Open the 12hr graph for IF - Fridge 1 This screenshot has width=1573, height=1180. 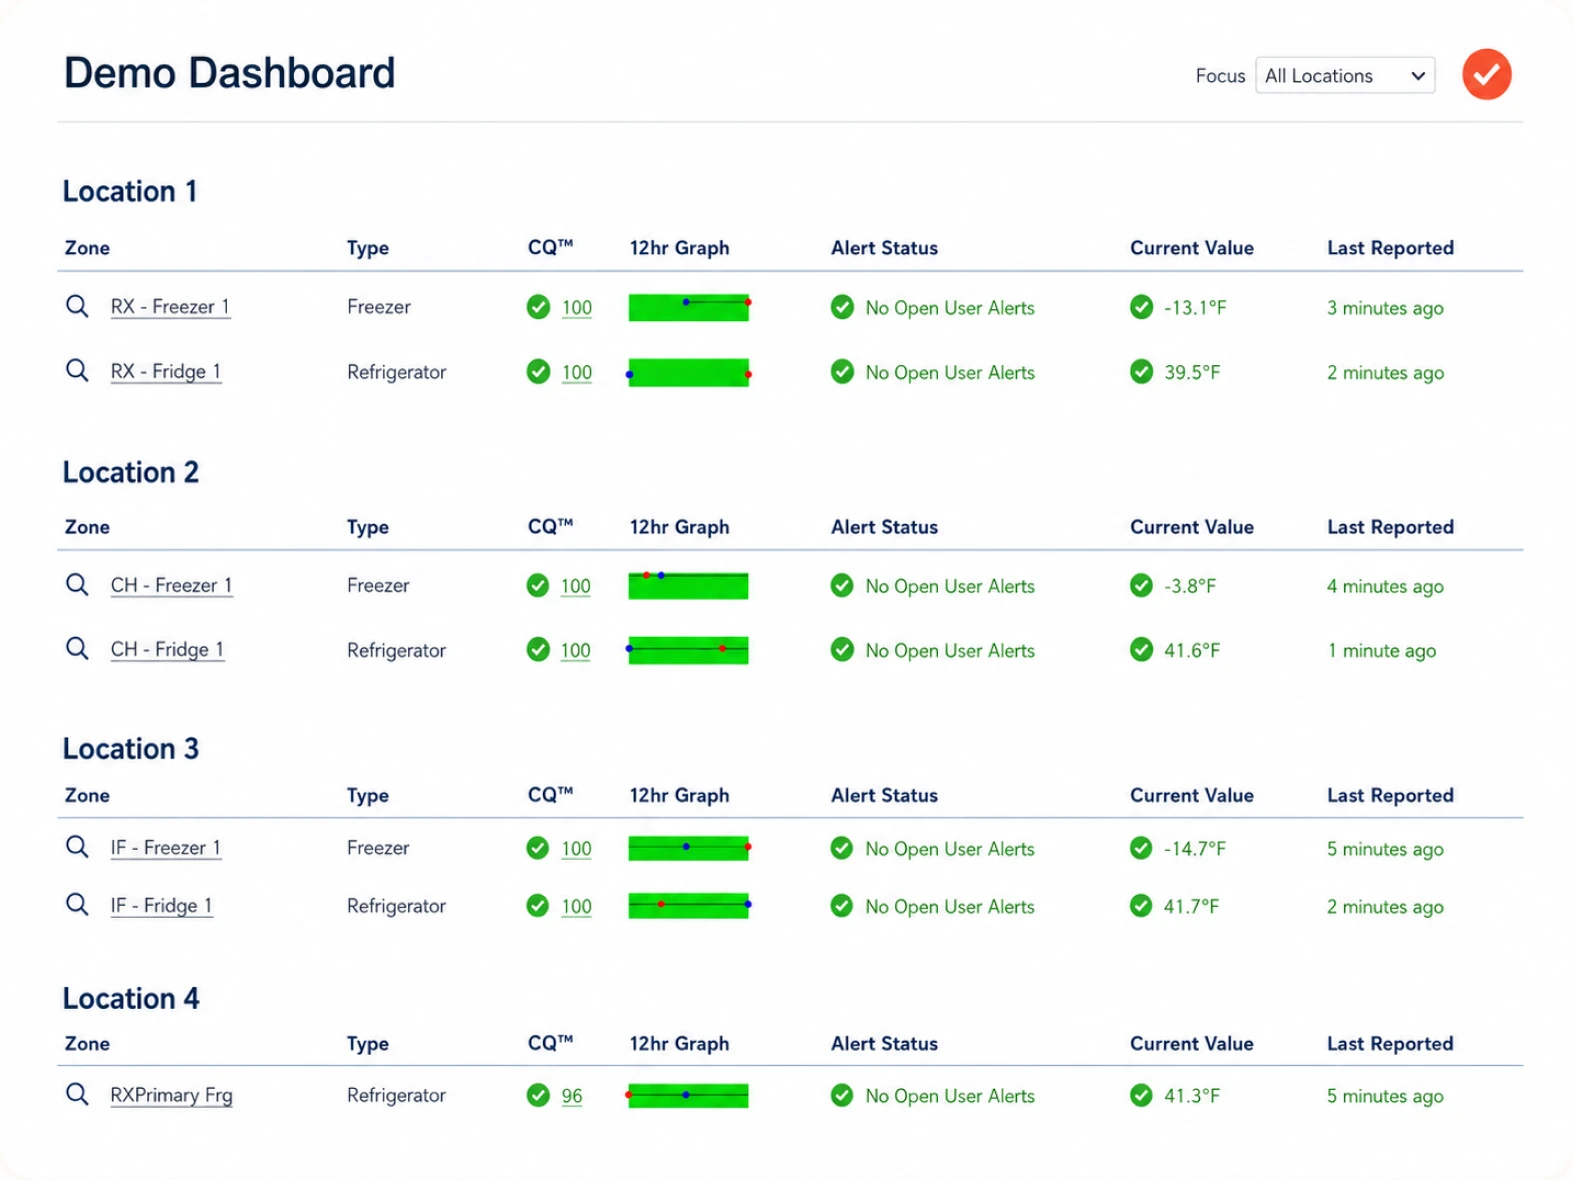[689, 906]
